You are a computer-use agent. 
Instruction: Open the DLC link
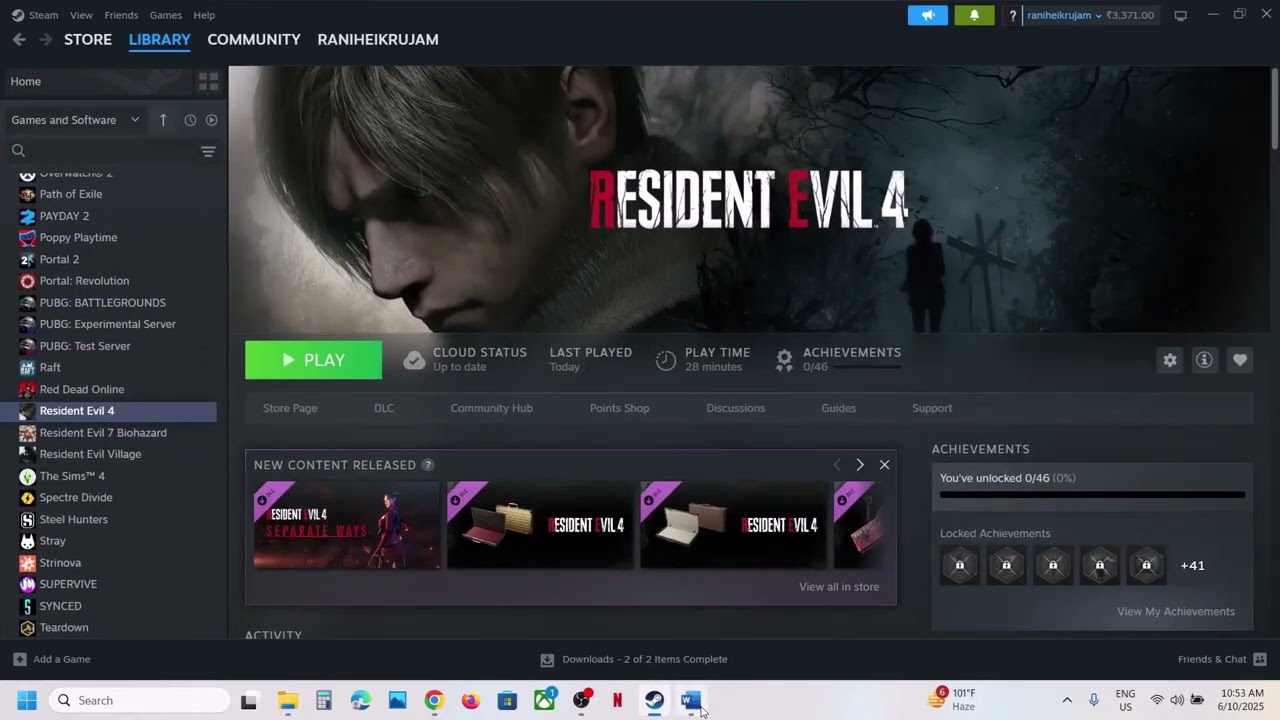click(x=384, y=408)
